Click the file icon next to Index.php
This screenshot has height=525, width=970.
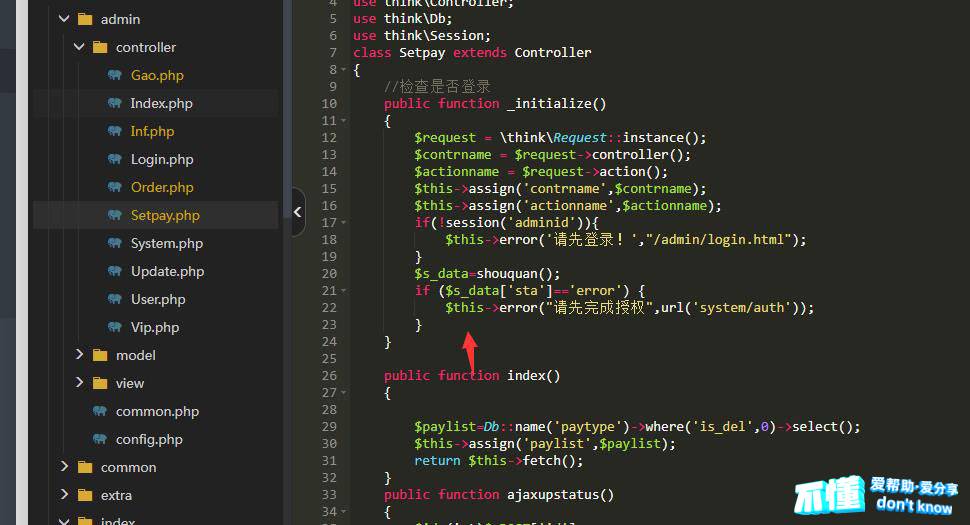(x=114, y=103)
